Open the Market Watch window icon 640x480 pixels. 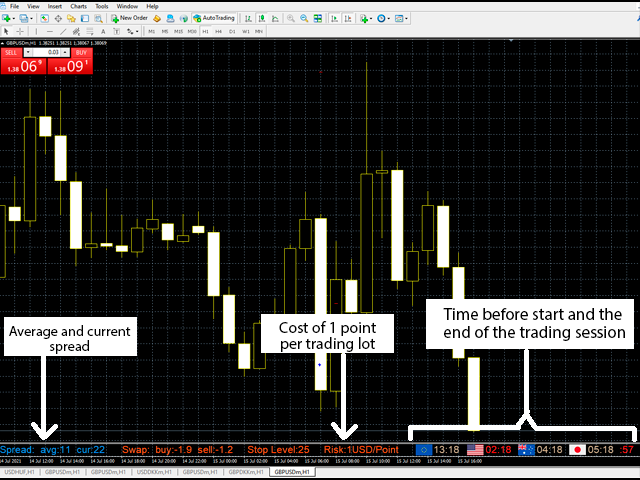[x=44, y=18]
